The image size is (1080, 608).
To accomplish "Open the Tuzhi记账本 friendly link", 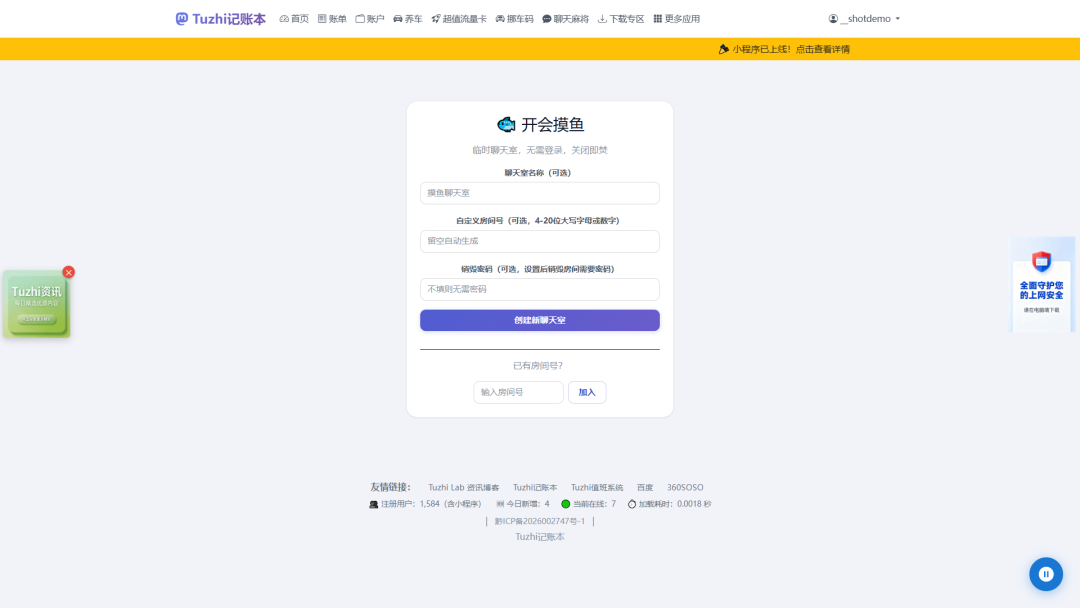I will (535, 488).
